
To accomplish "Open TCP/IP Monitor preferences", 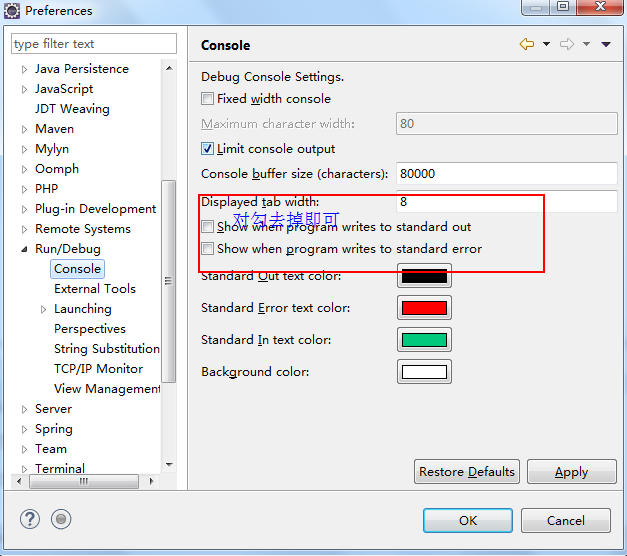I will pos(98,369).
